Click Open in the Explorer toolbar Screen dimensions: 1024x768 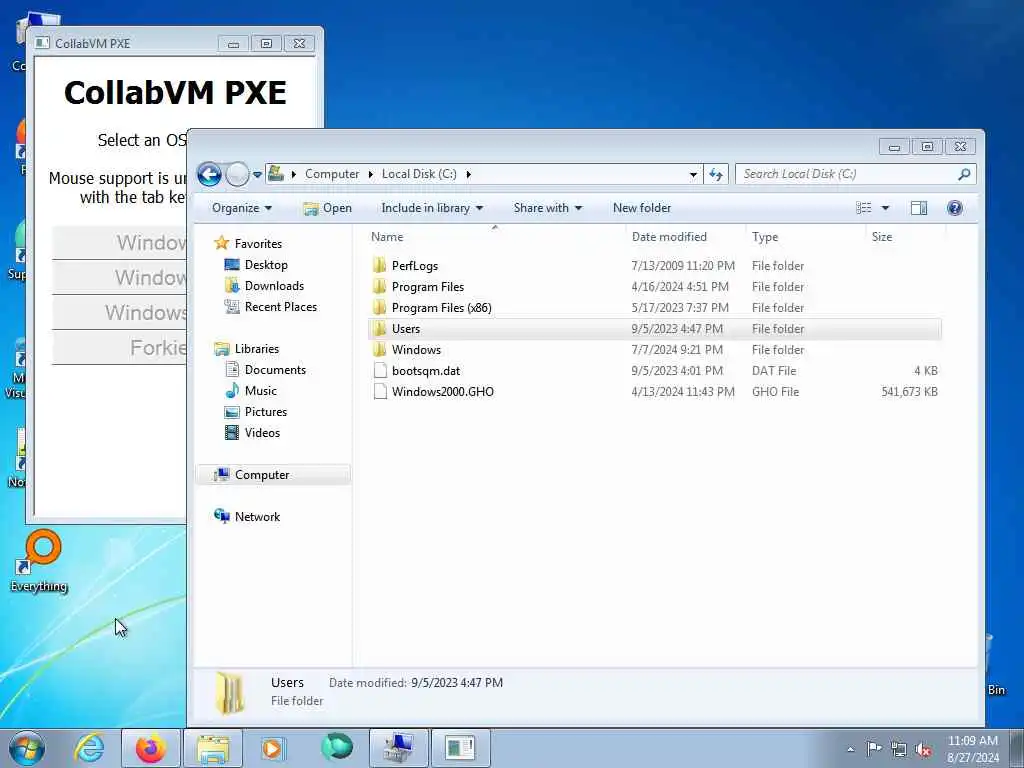point(327,208)
